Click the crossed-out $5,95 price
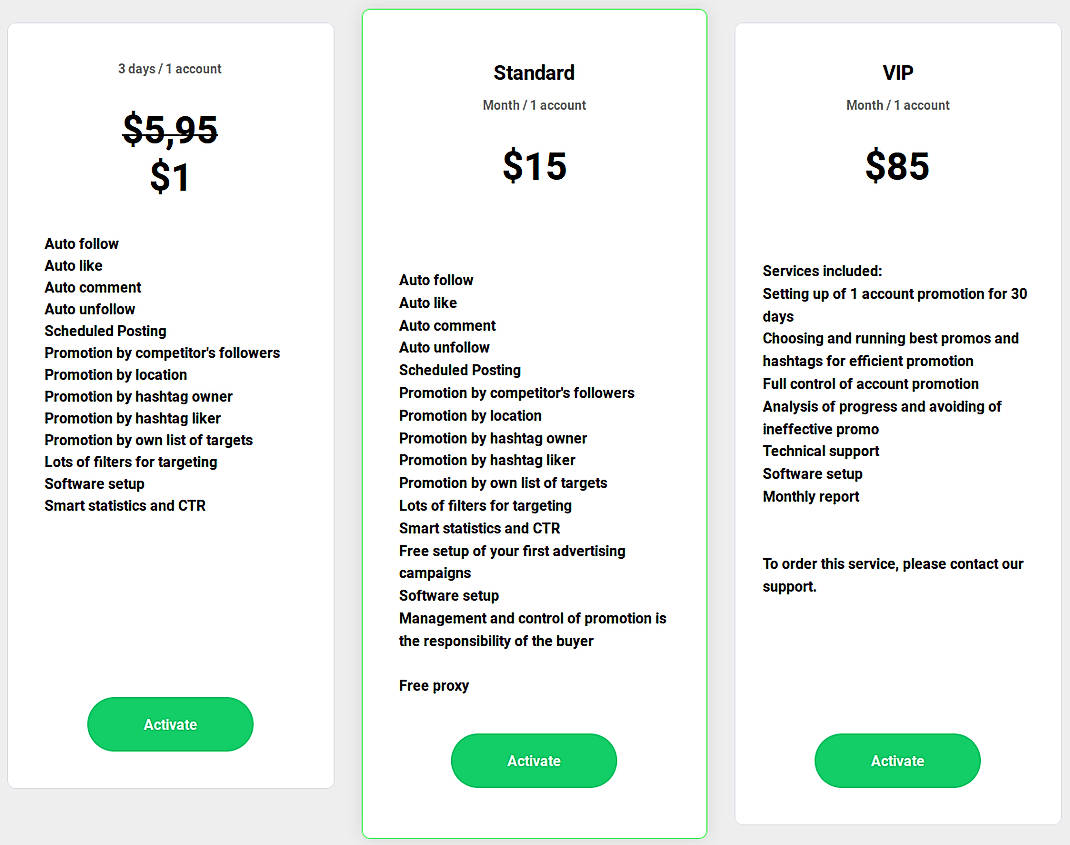1070x845 pixels. [170, 130]
